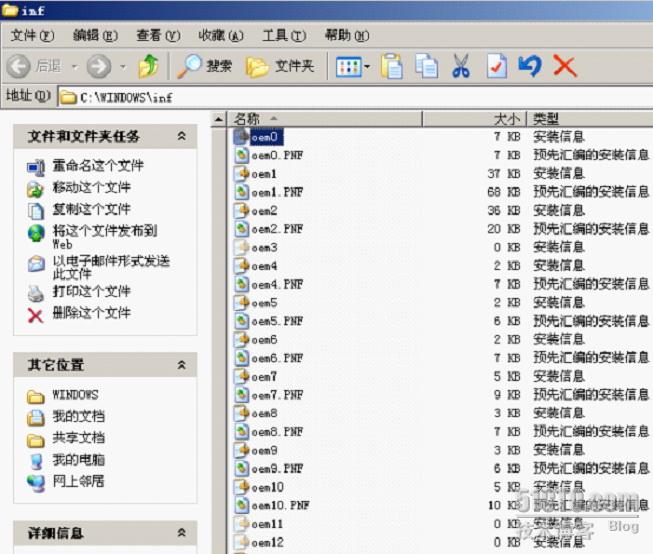Sort by 类型 column header
Screen dimensions: 653x554
tap(590, 119)
